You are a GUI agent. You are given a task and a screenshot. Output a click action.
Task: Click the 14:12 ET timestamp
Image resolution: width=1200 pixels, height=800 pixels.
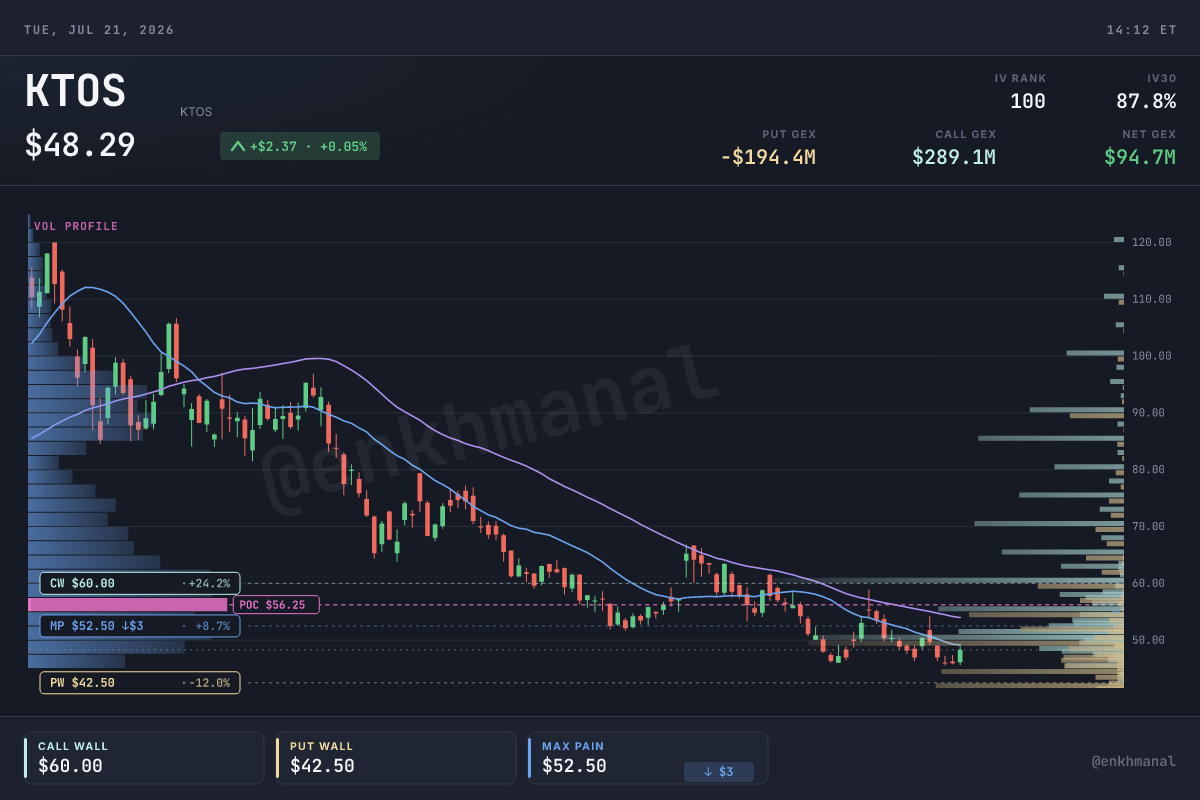click(x=1141, y=30)
